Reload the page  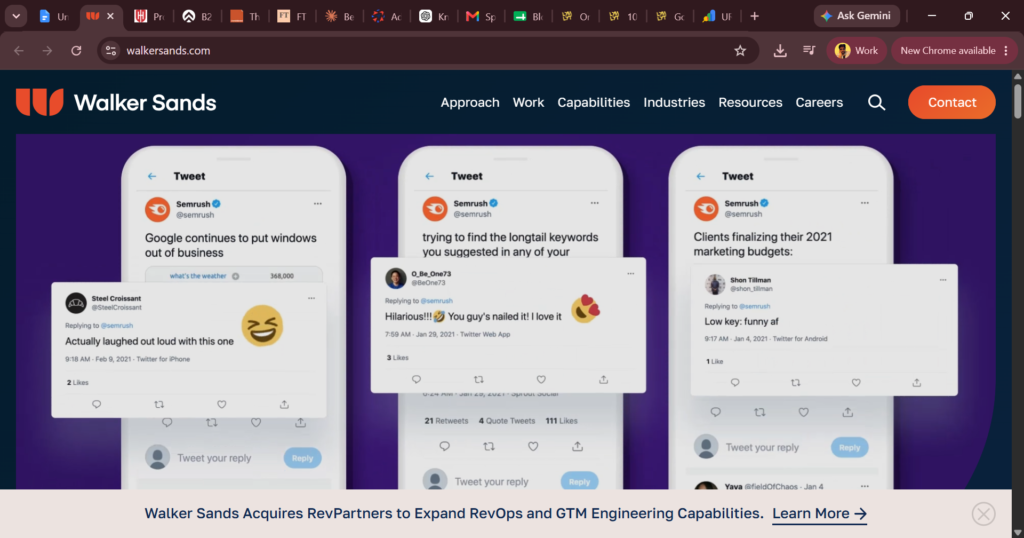coord(76,50)
